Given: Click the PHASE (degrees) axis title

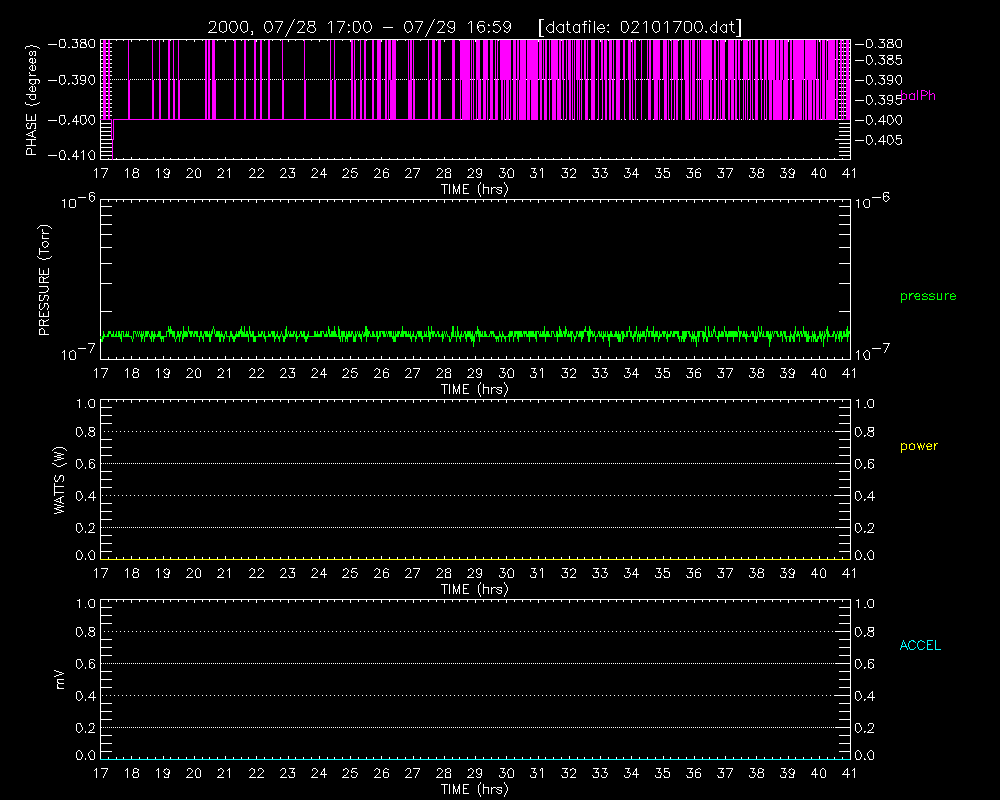Looking at the screenshot, I should pos(31,100).
